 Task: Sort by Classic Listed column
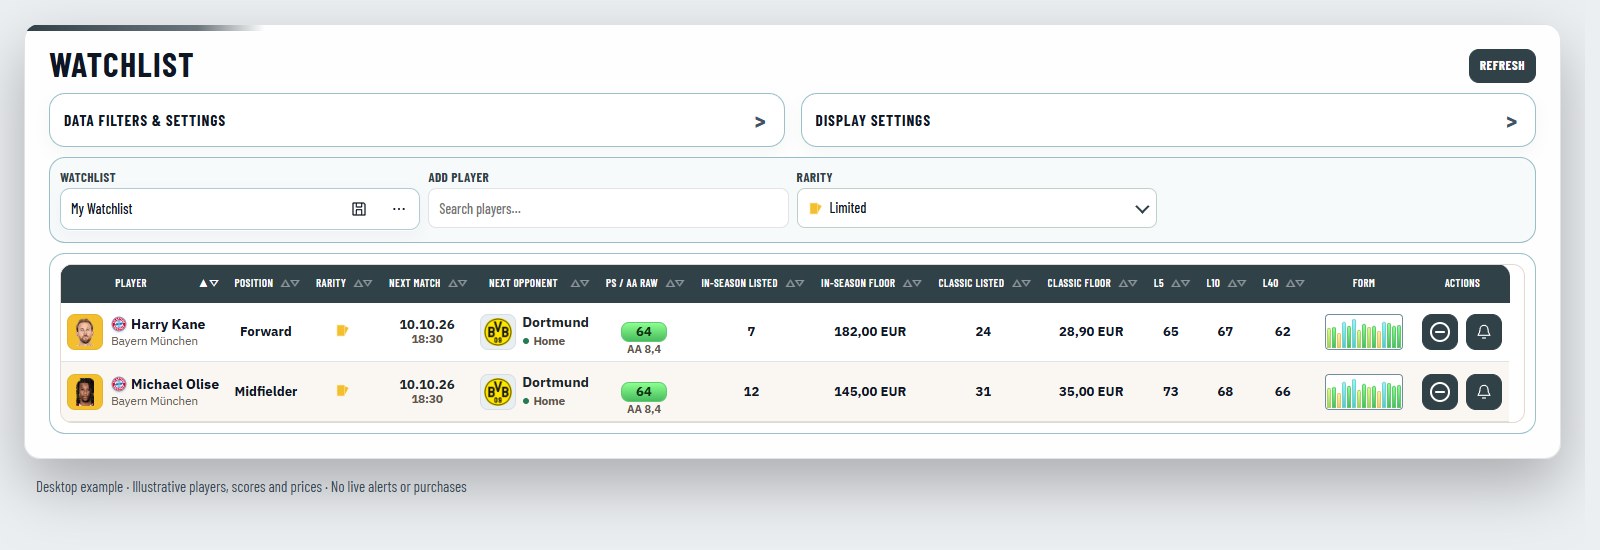pos(1021,283)
